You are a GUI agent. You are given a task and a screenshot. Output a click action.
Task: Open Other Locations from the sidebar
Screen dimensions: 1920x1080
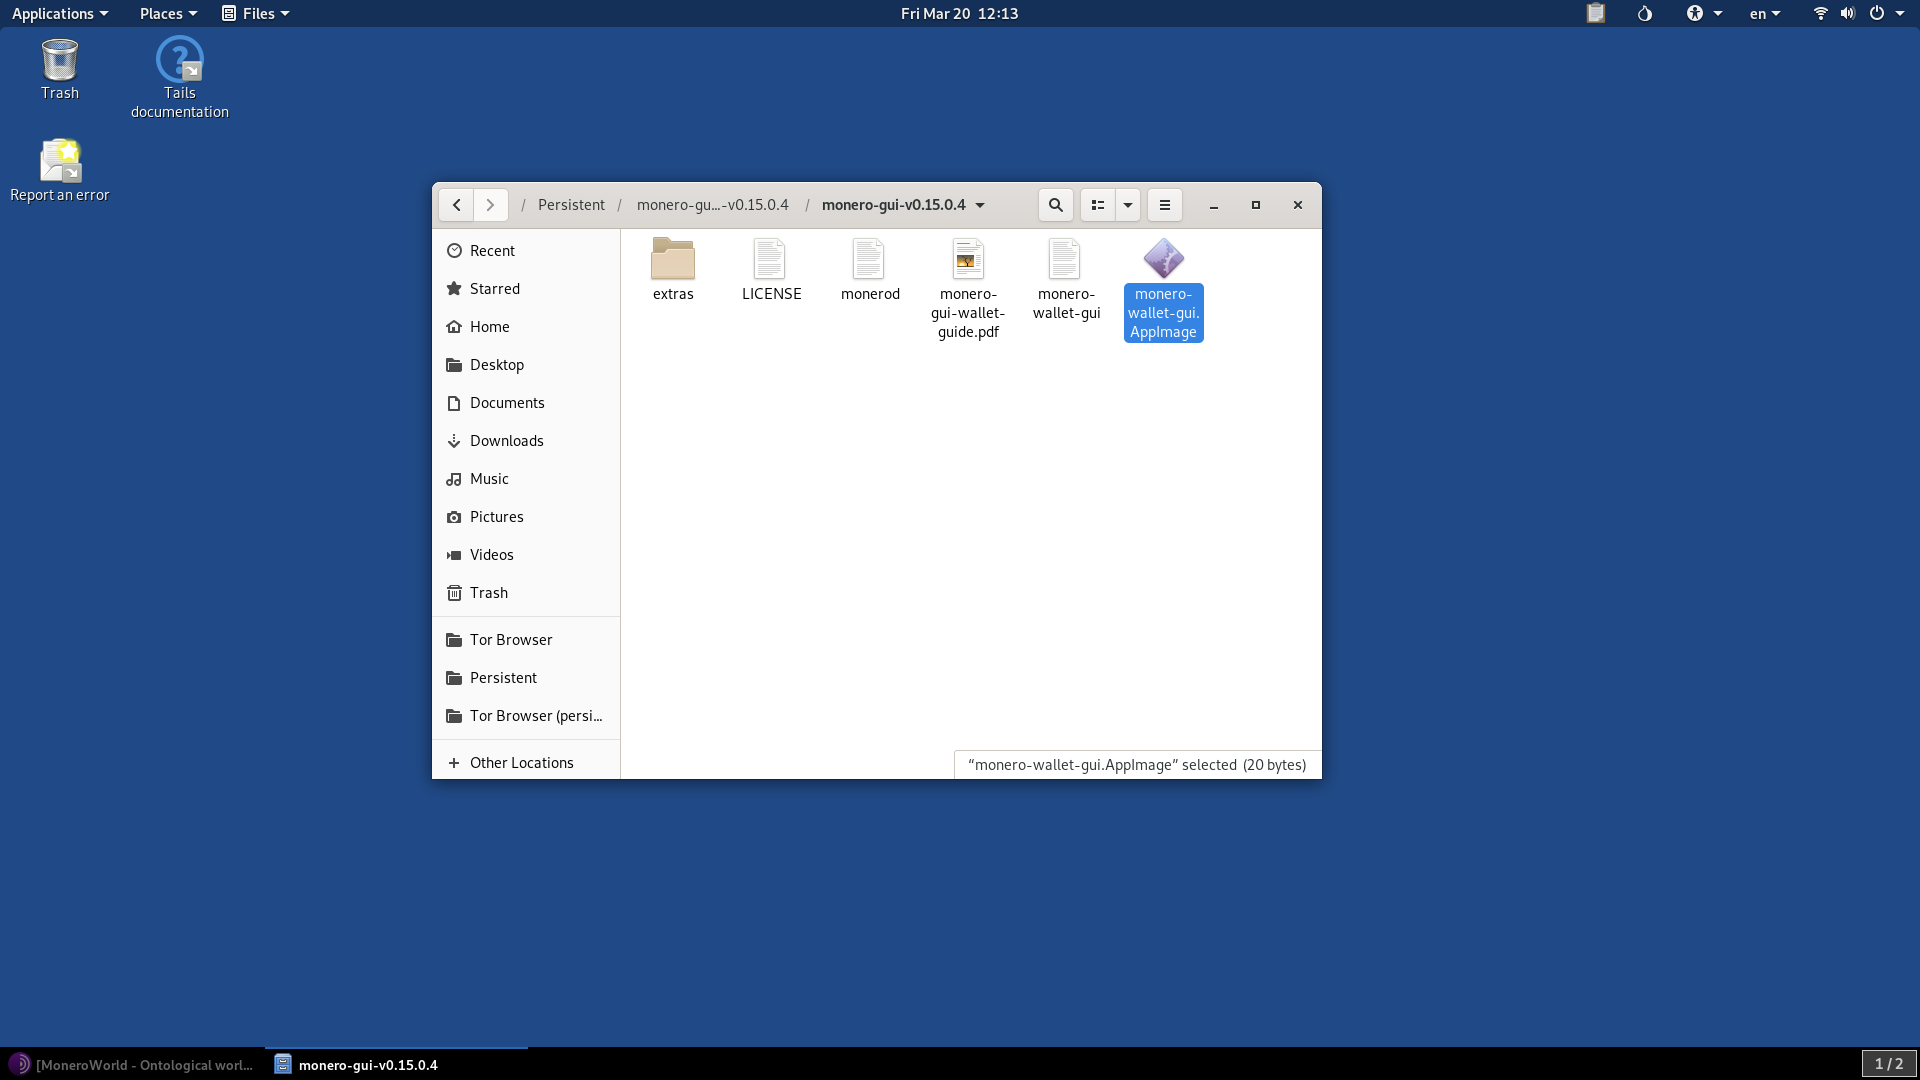click(521, 762)
